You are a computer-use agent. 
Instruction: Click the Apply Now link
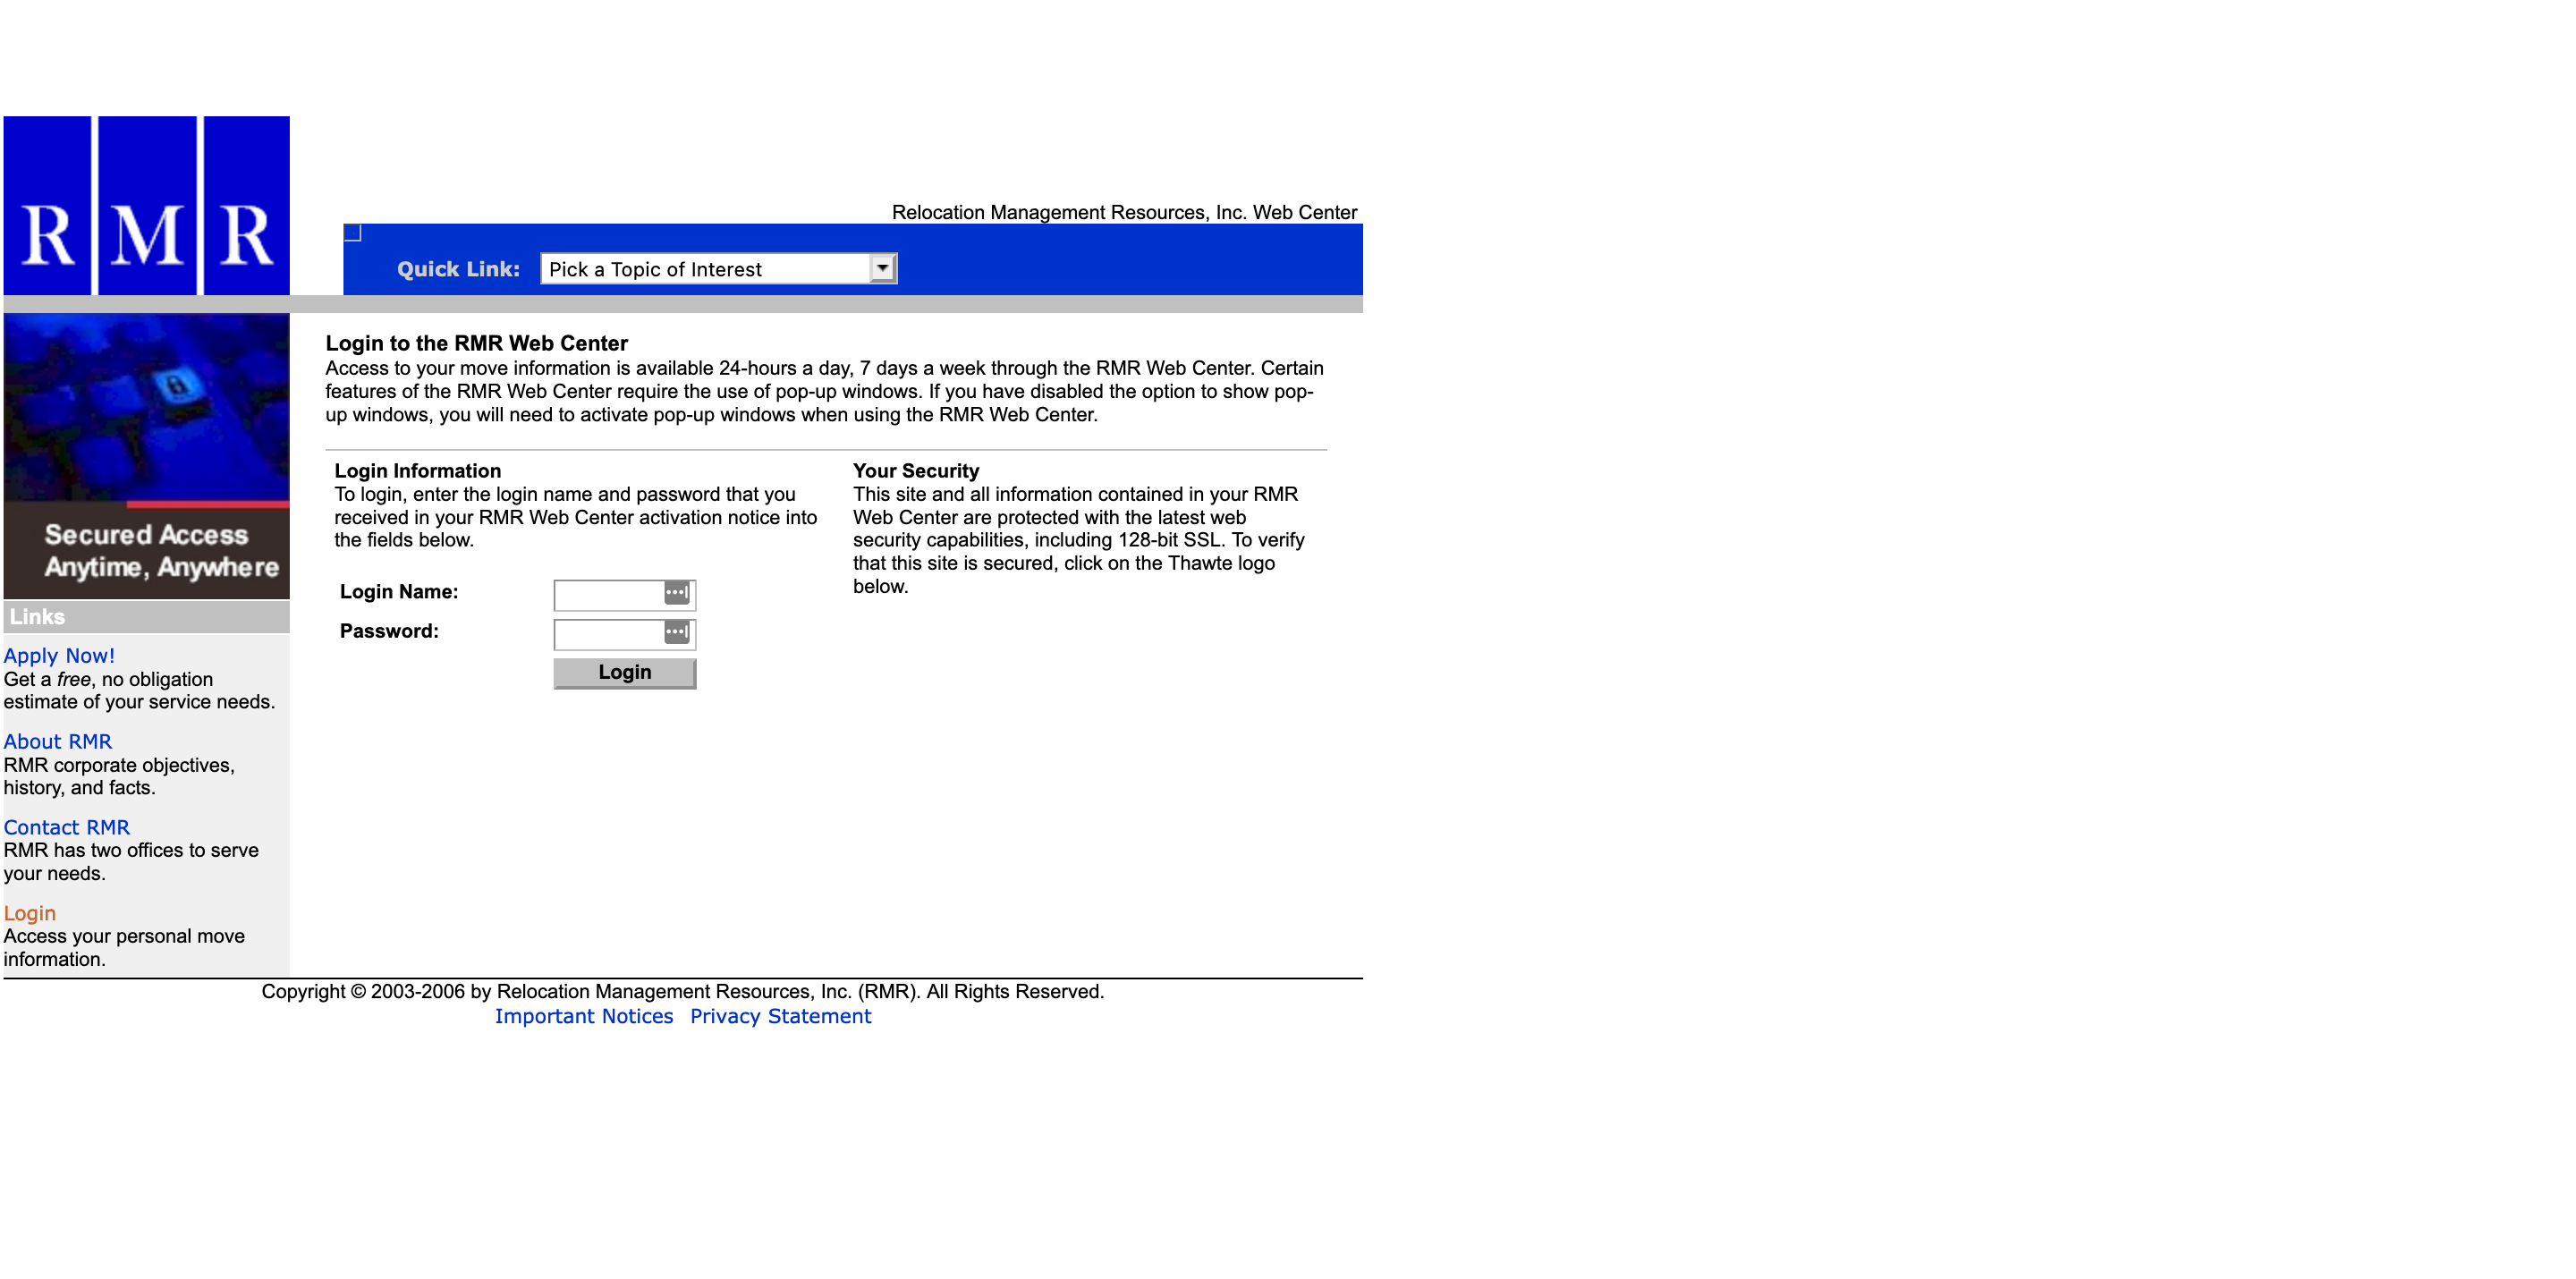[x=59, y=655]
